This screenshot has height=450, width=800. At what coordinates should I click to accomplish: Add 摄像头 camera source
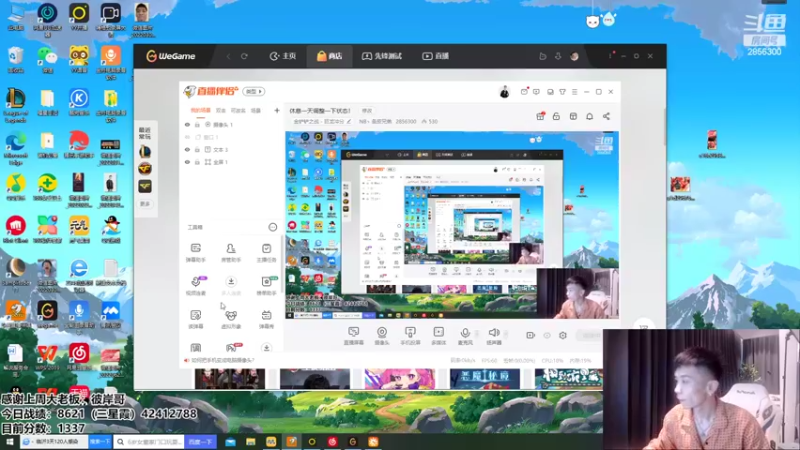[382, 336]
